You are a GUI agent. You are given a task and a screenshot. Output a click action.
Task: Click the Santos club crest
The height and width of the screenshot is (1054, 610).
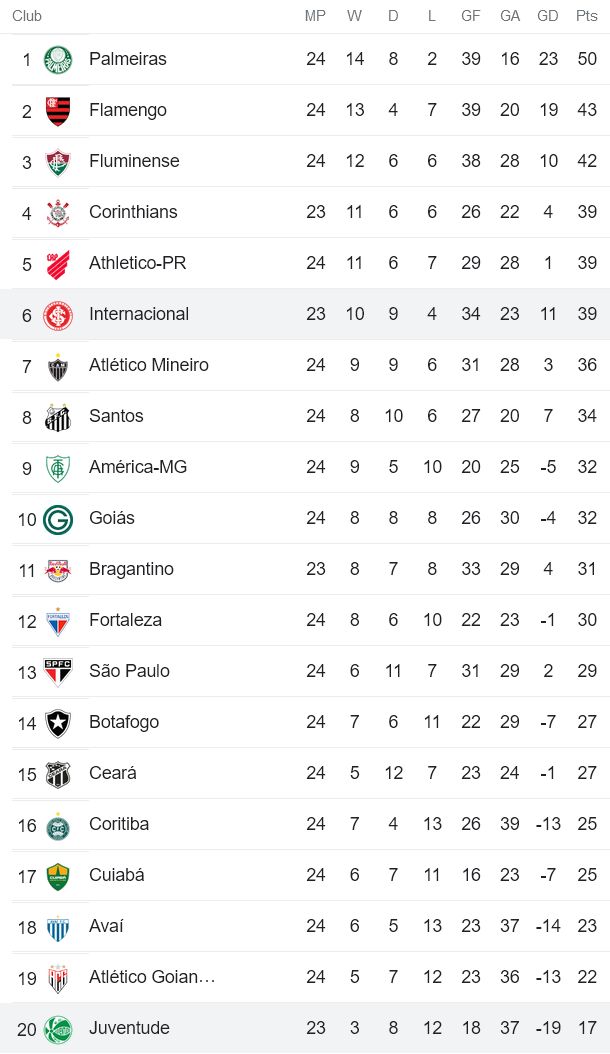pos(58,417)
